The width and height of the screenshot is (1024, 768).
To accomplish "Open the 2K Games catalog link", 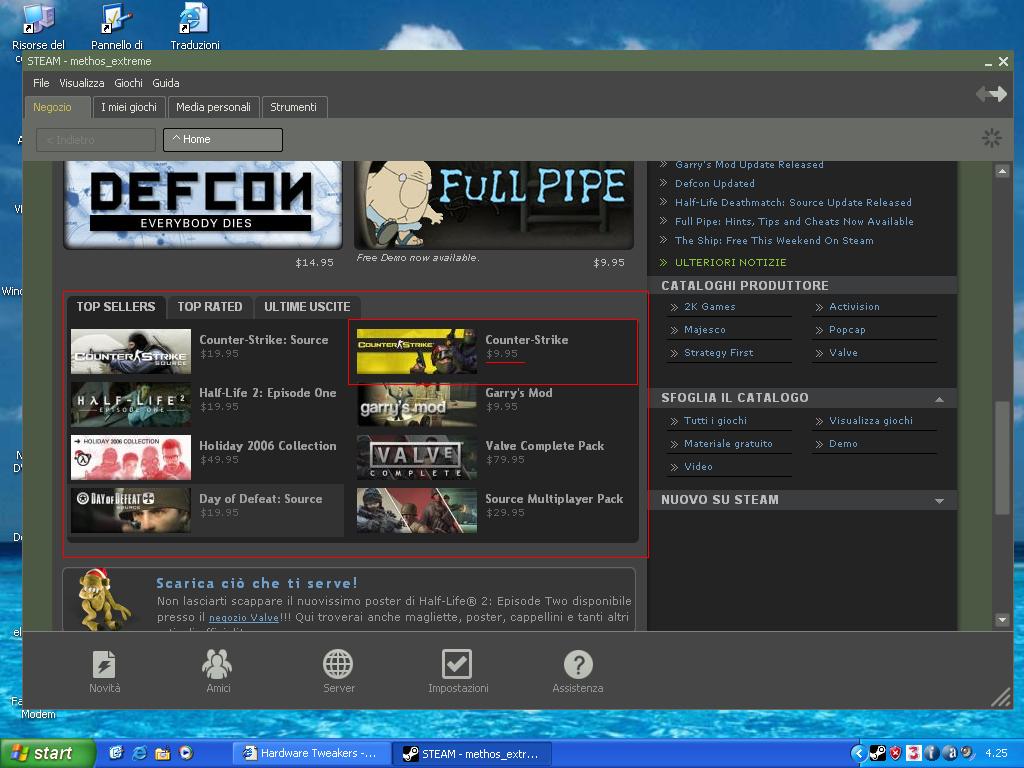I will [x=709, y=307].
